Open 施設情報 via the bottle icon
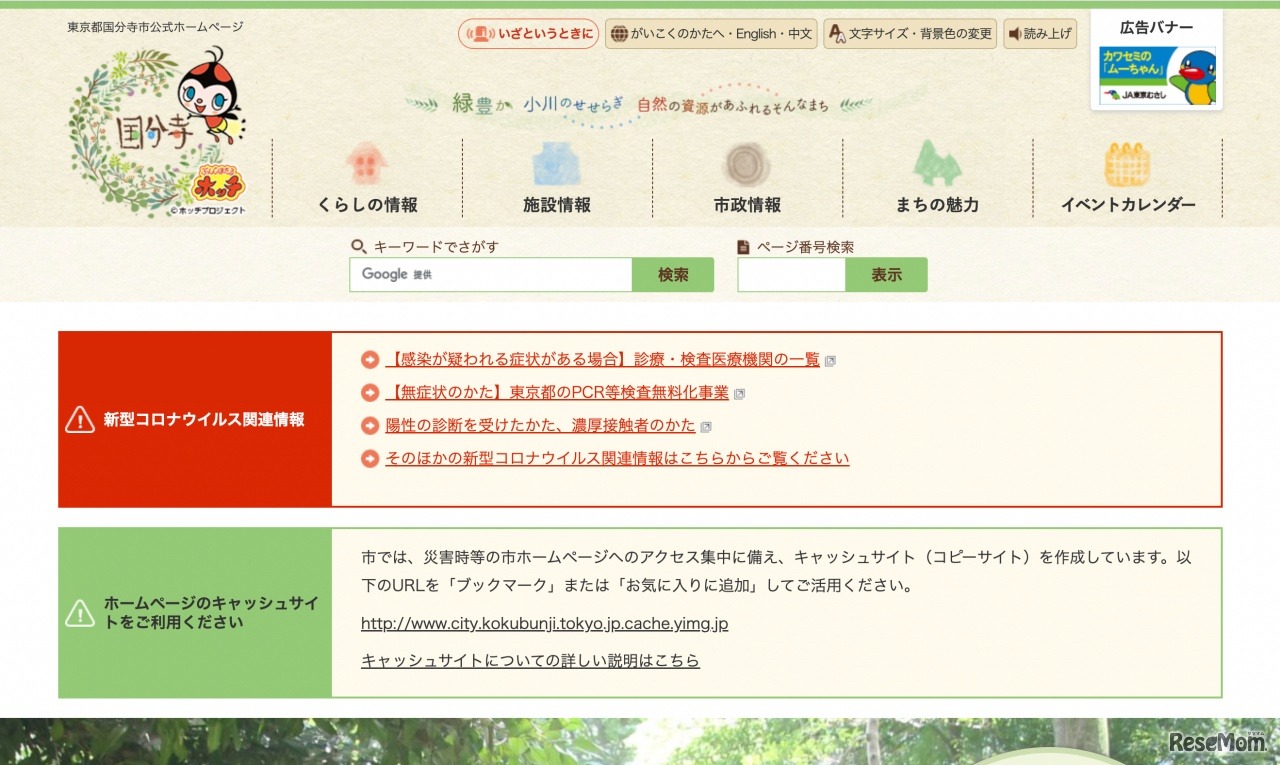Image resolution: width=1280 pixels, height=765 pixels. point(557,163)
